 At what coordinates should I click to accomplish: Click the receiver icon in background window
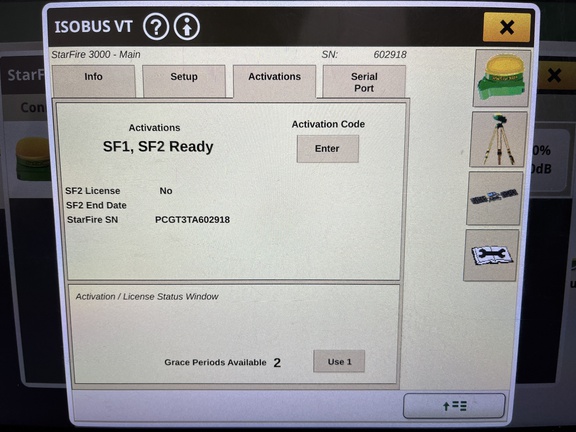[x=33, y=159]
